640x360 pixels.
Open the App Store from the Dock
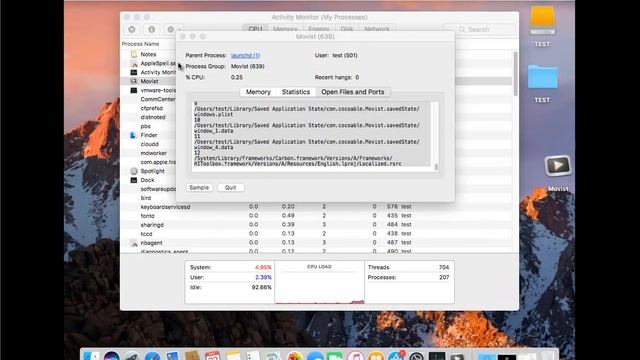(x=396, y=356)
